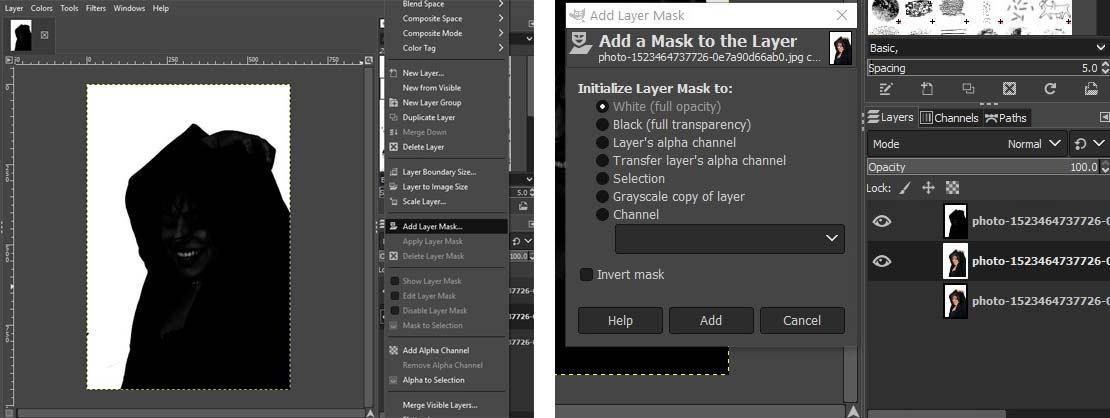
Task: Duplicate the selected brush
Action: [x=968, y=89]
